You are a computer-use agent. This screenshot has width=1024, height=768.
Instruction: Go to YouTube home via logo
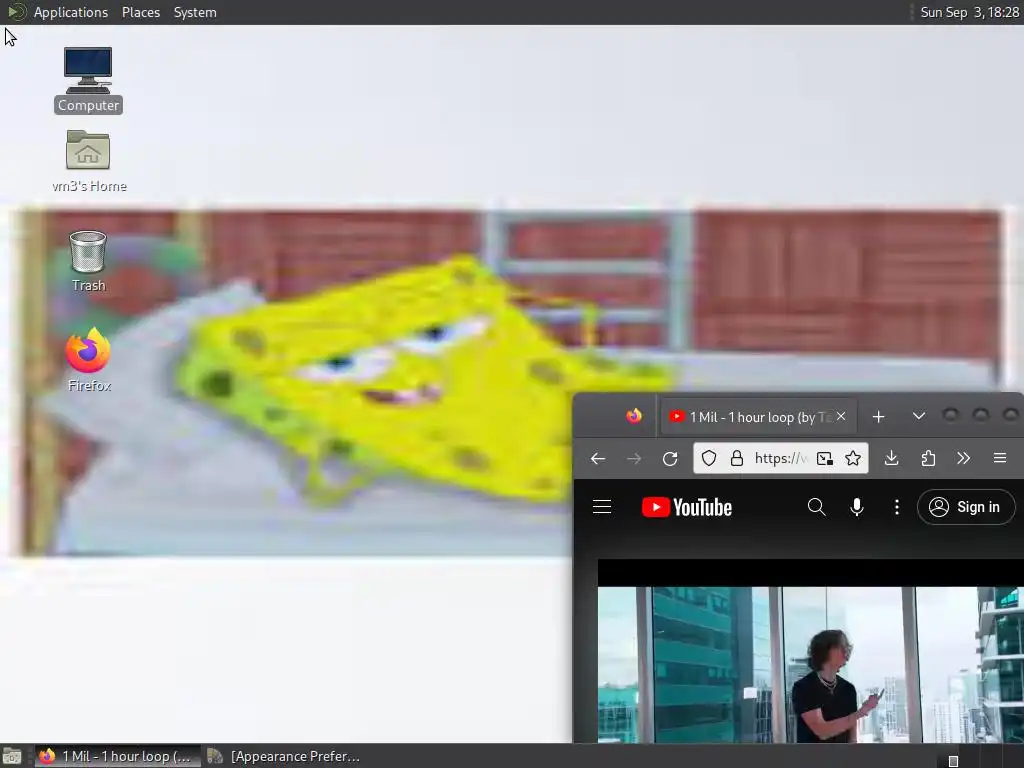tap(686, 507)
